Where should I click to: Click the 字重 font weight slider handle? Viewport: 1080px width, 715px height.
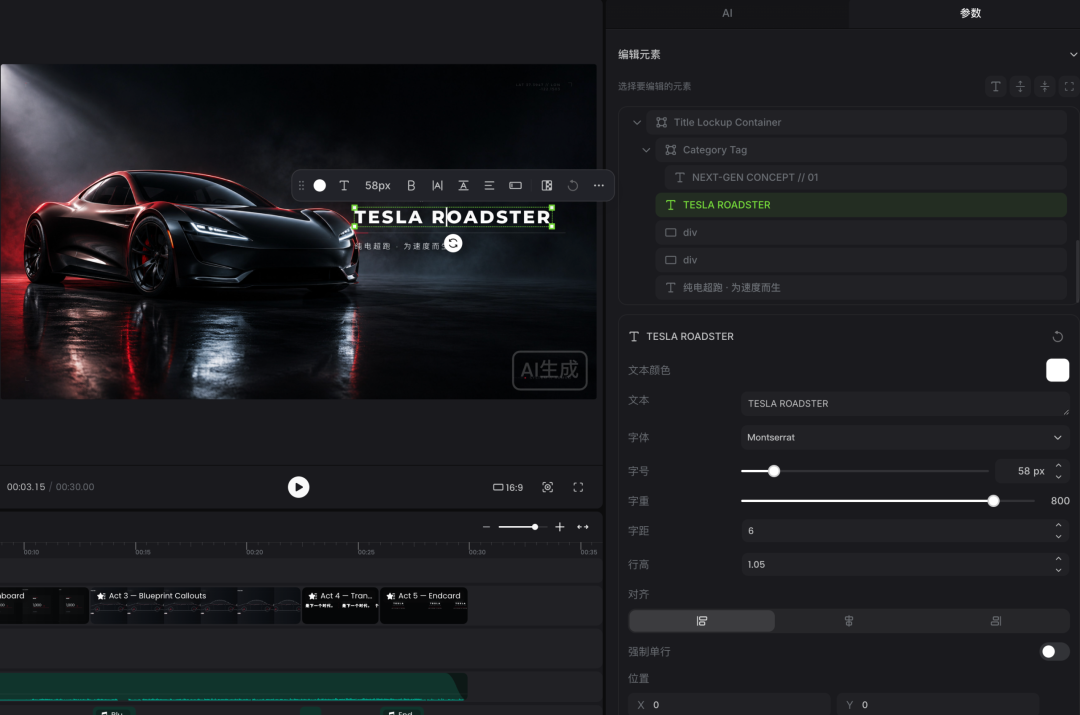(993, 501)
